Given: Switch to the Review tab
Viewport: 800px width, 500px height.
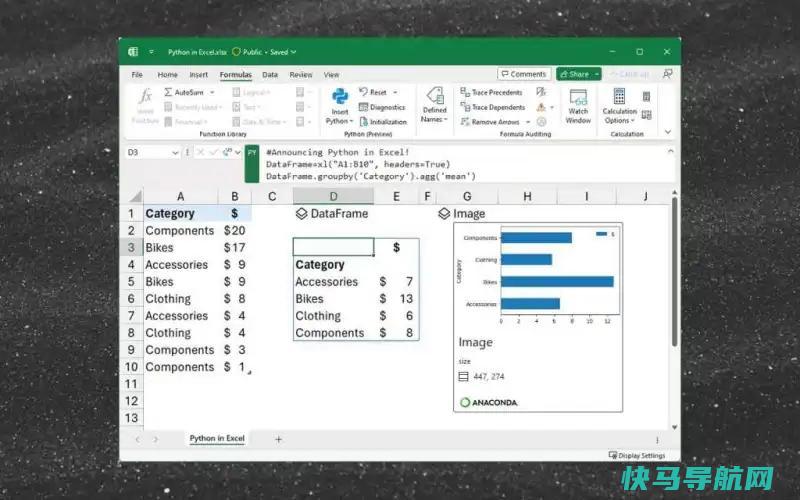Looking at the screenshot, I should [x=301, y=74].
